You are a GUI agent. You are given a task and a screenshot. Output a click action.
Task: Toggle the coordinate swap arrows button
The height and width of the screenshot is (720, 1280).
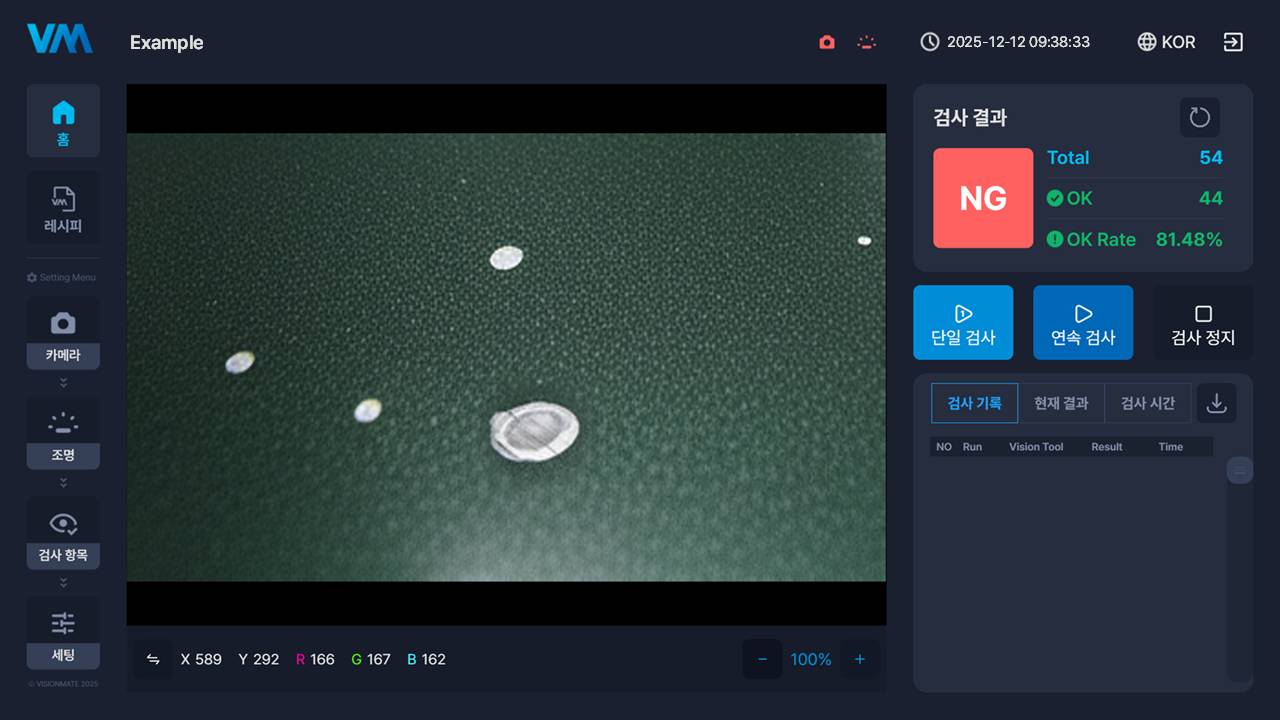click(153, 659)
